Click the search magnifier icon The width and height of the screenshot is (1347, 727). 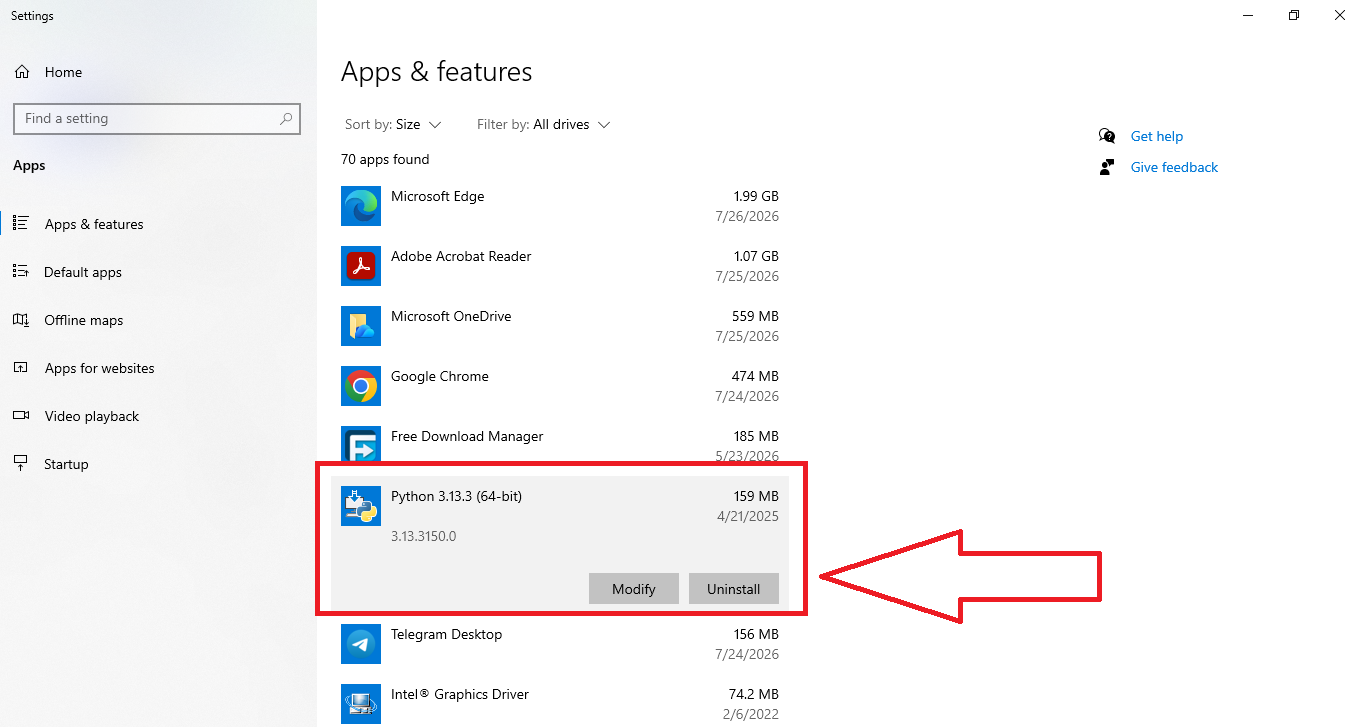point(286,118)
